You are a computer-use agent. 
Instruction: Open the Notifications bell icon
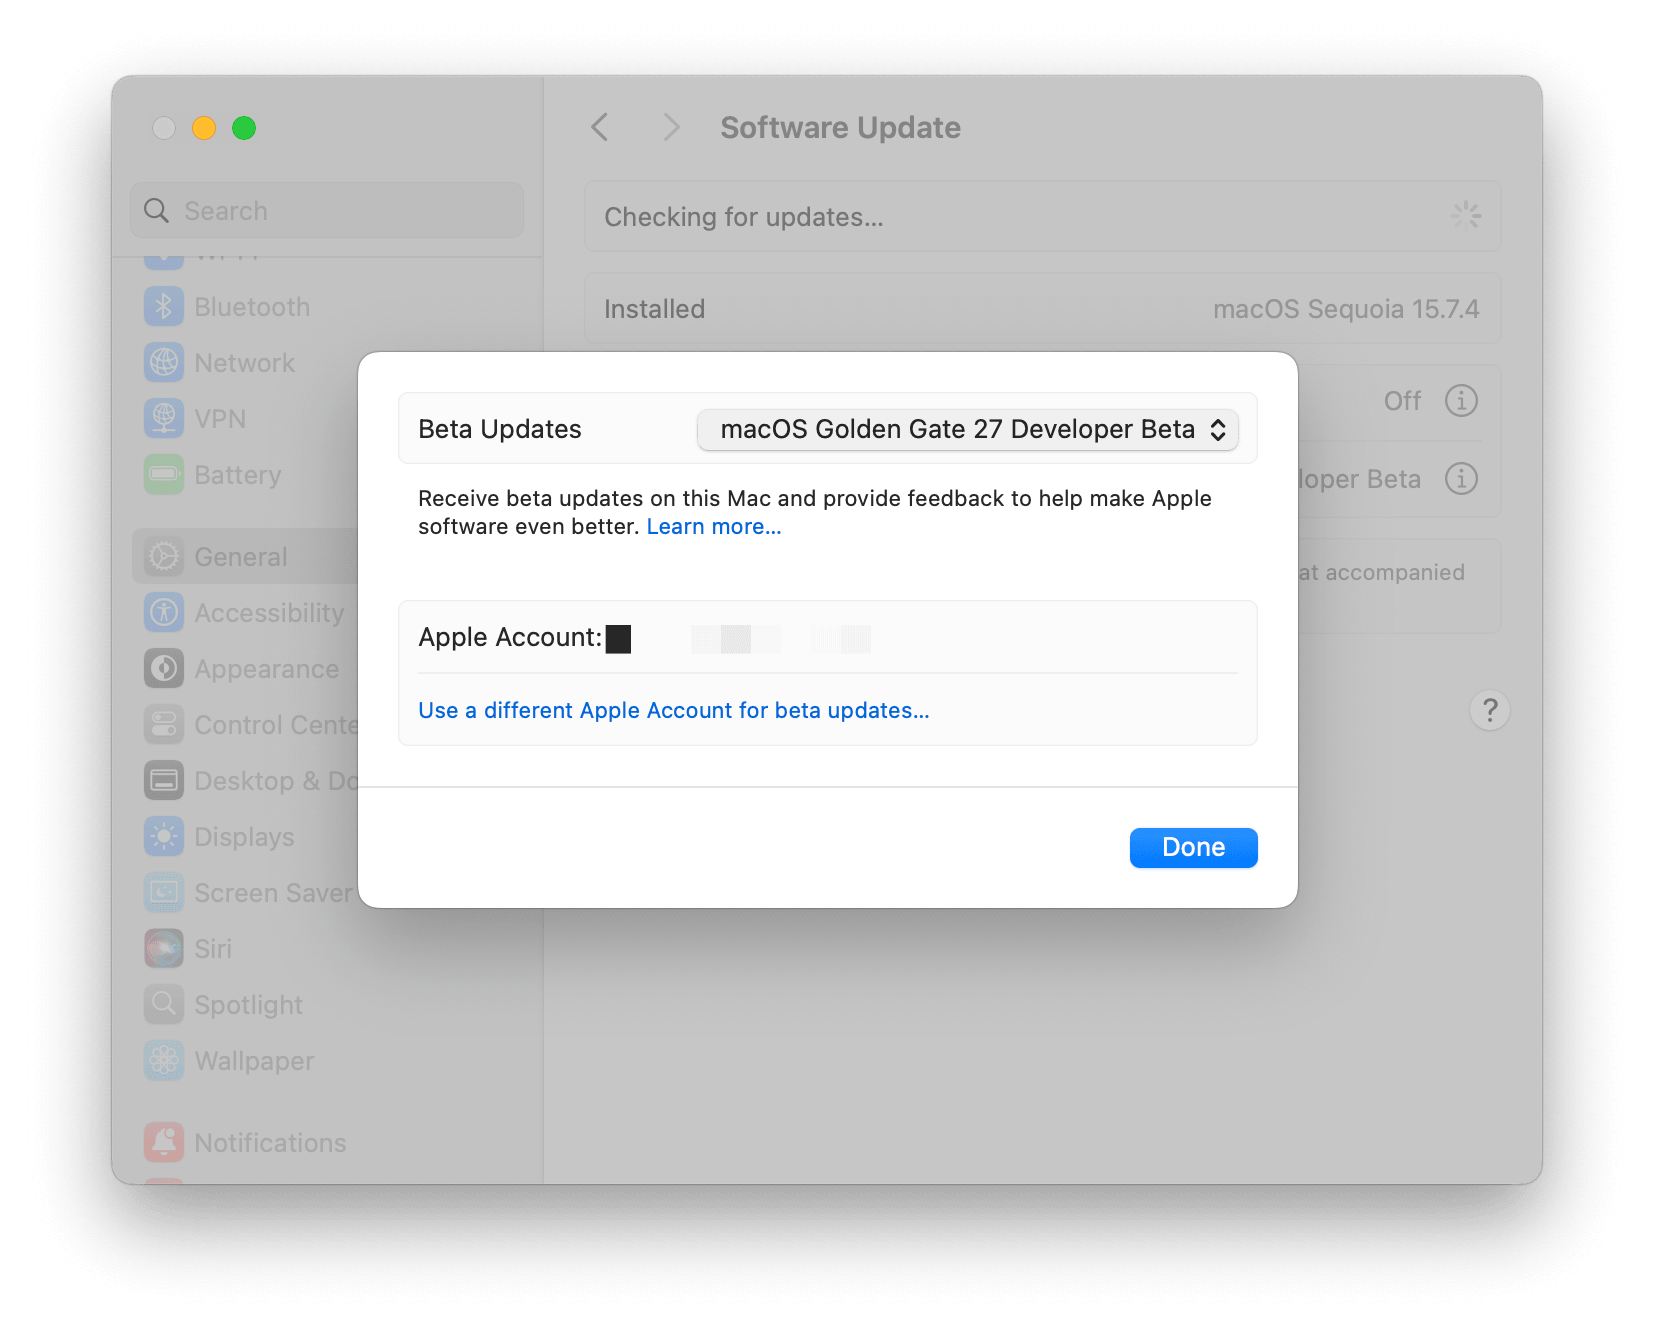[x=164, y=1142]
